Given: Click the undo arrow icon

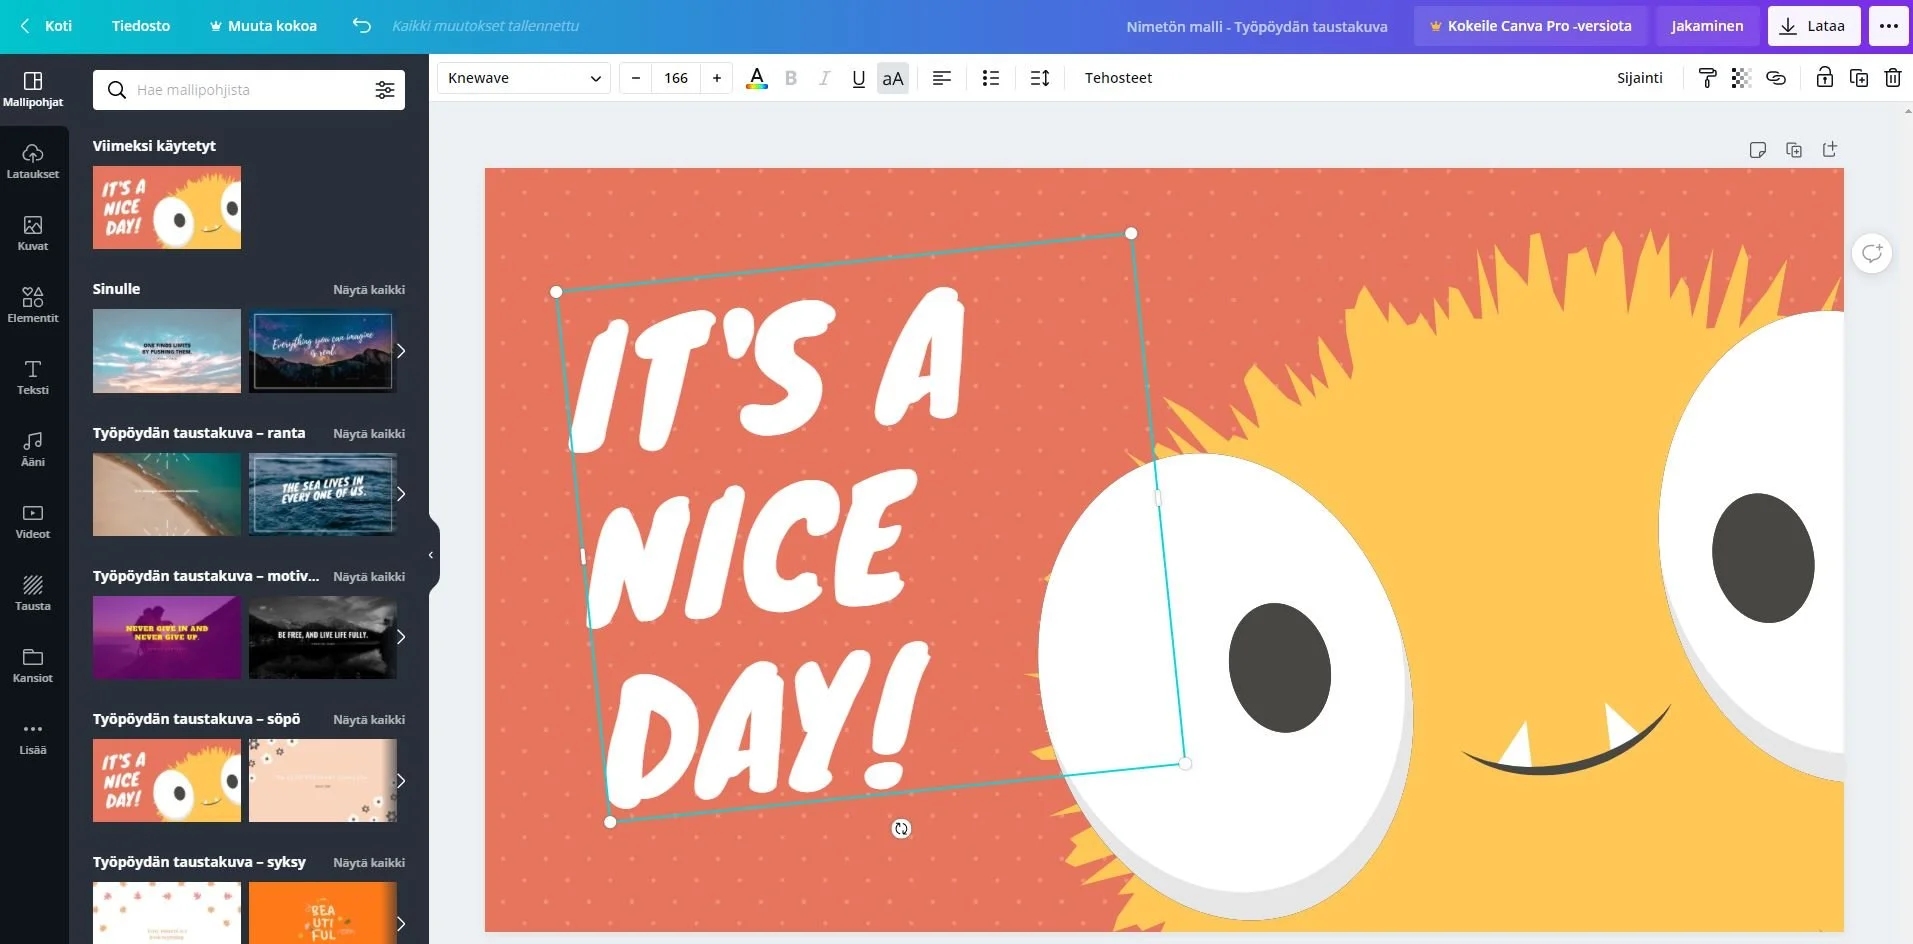Looking at the screenshot, I should tap(362, 26).
